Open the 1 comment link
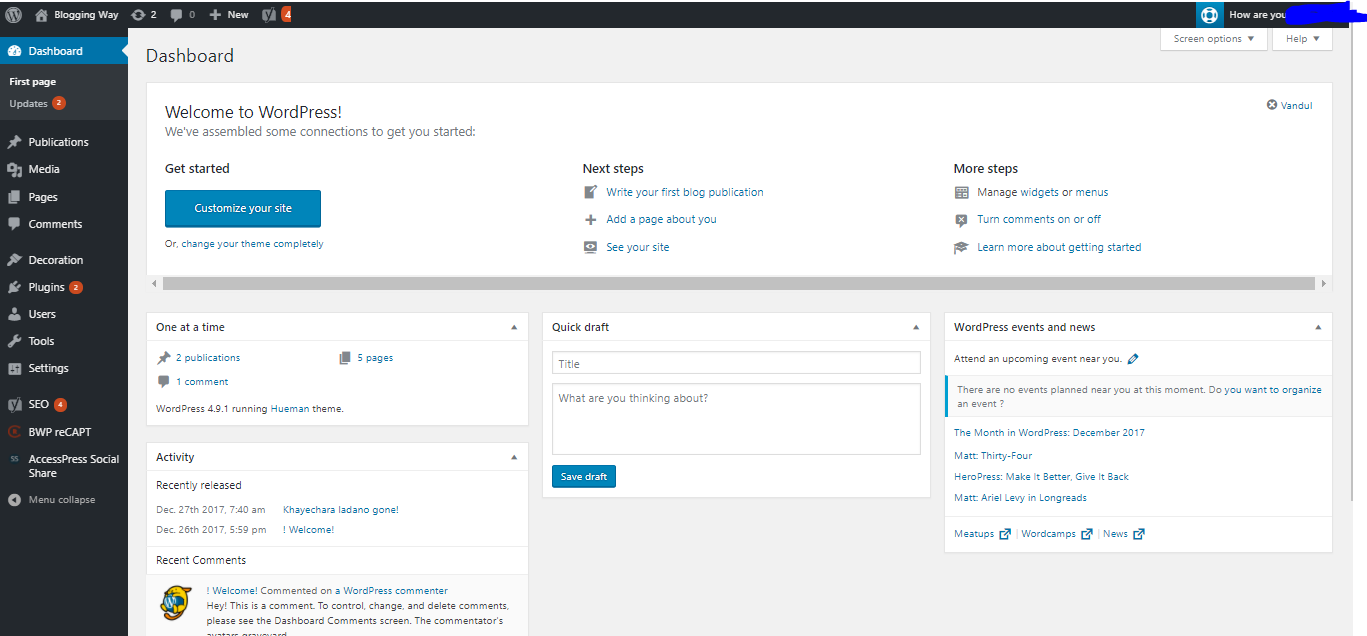 pos(202,382)
